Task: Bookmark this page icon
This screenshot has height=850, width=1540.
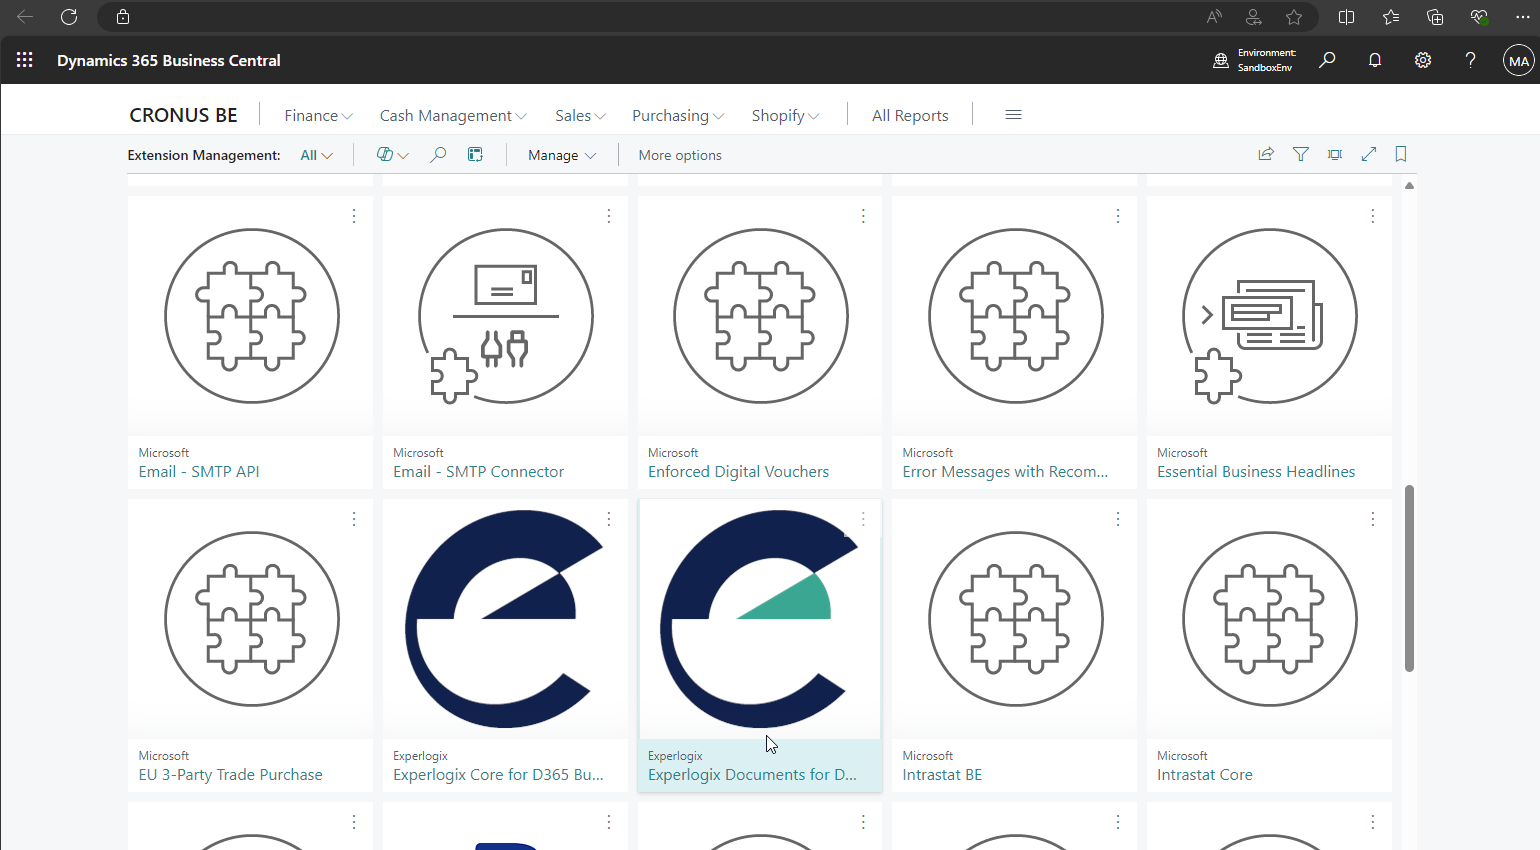Action: (1401, 154)
